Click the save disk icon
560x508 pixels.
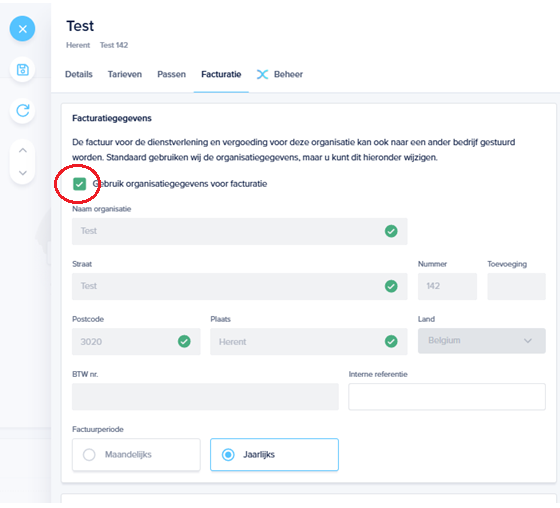[x=22, y=70]
